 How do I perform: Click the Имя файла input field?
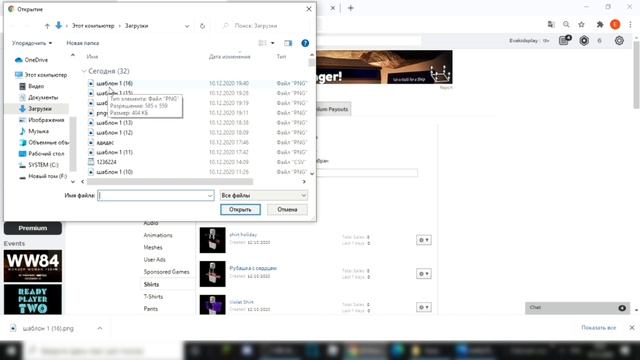152,196
